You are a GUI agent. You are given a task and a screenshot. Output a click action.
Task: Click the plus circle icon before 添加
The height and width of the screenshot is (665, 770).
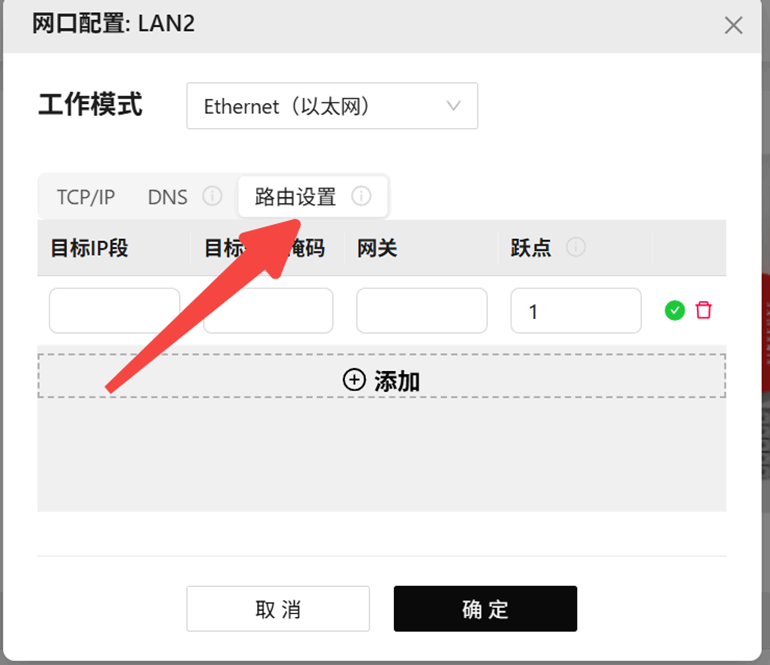pyautogui.click(x=354, y=380)
